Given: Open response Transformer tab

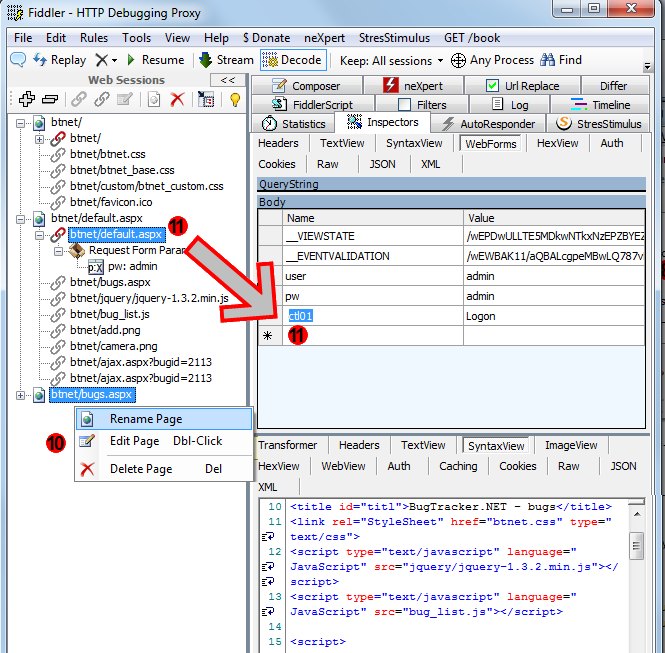Looking at the screenshot, I should (x=287, y=445).
